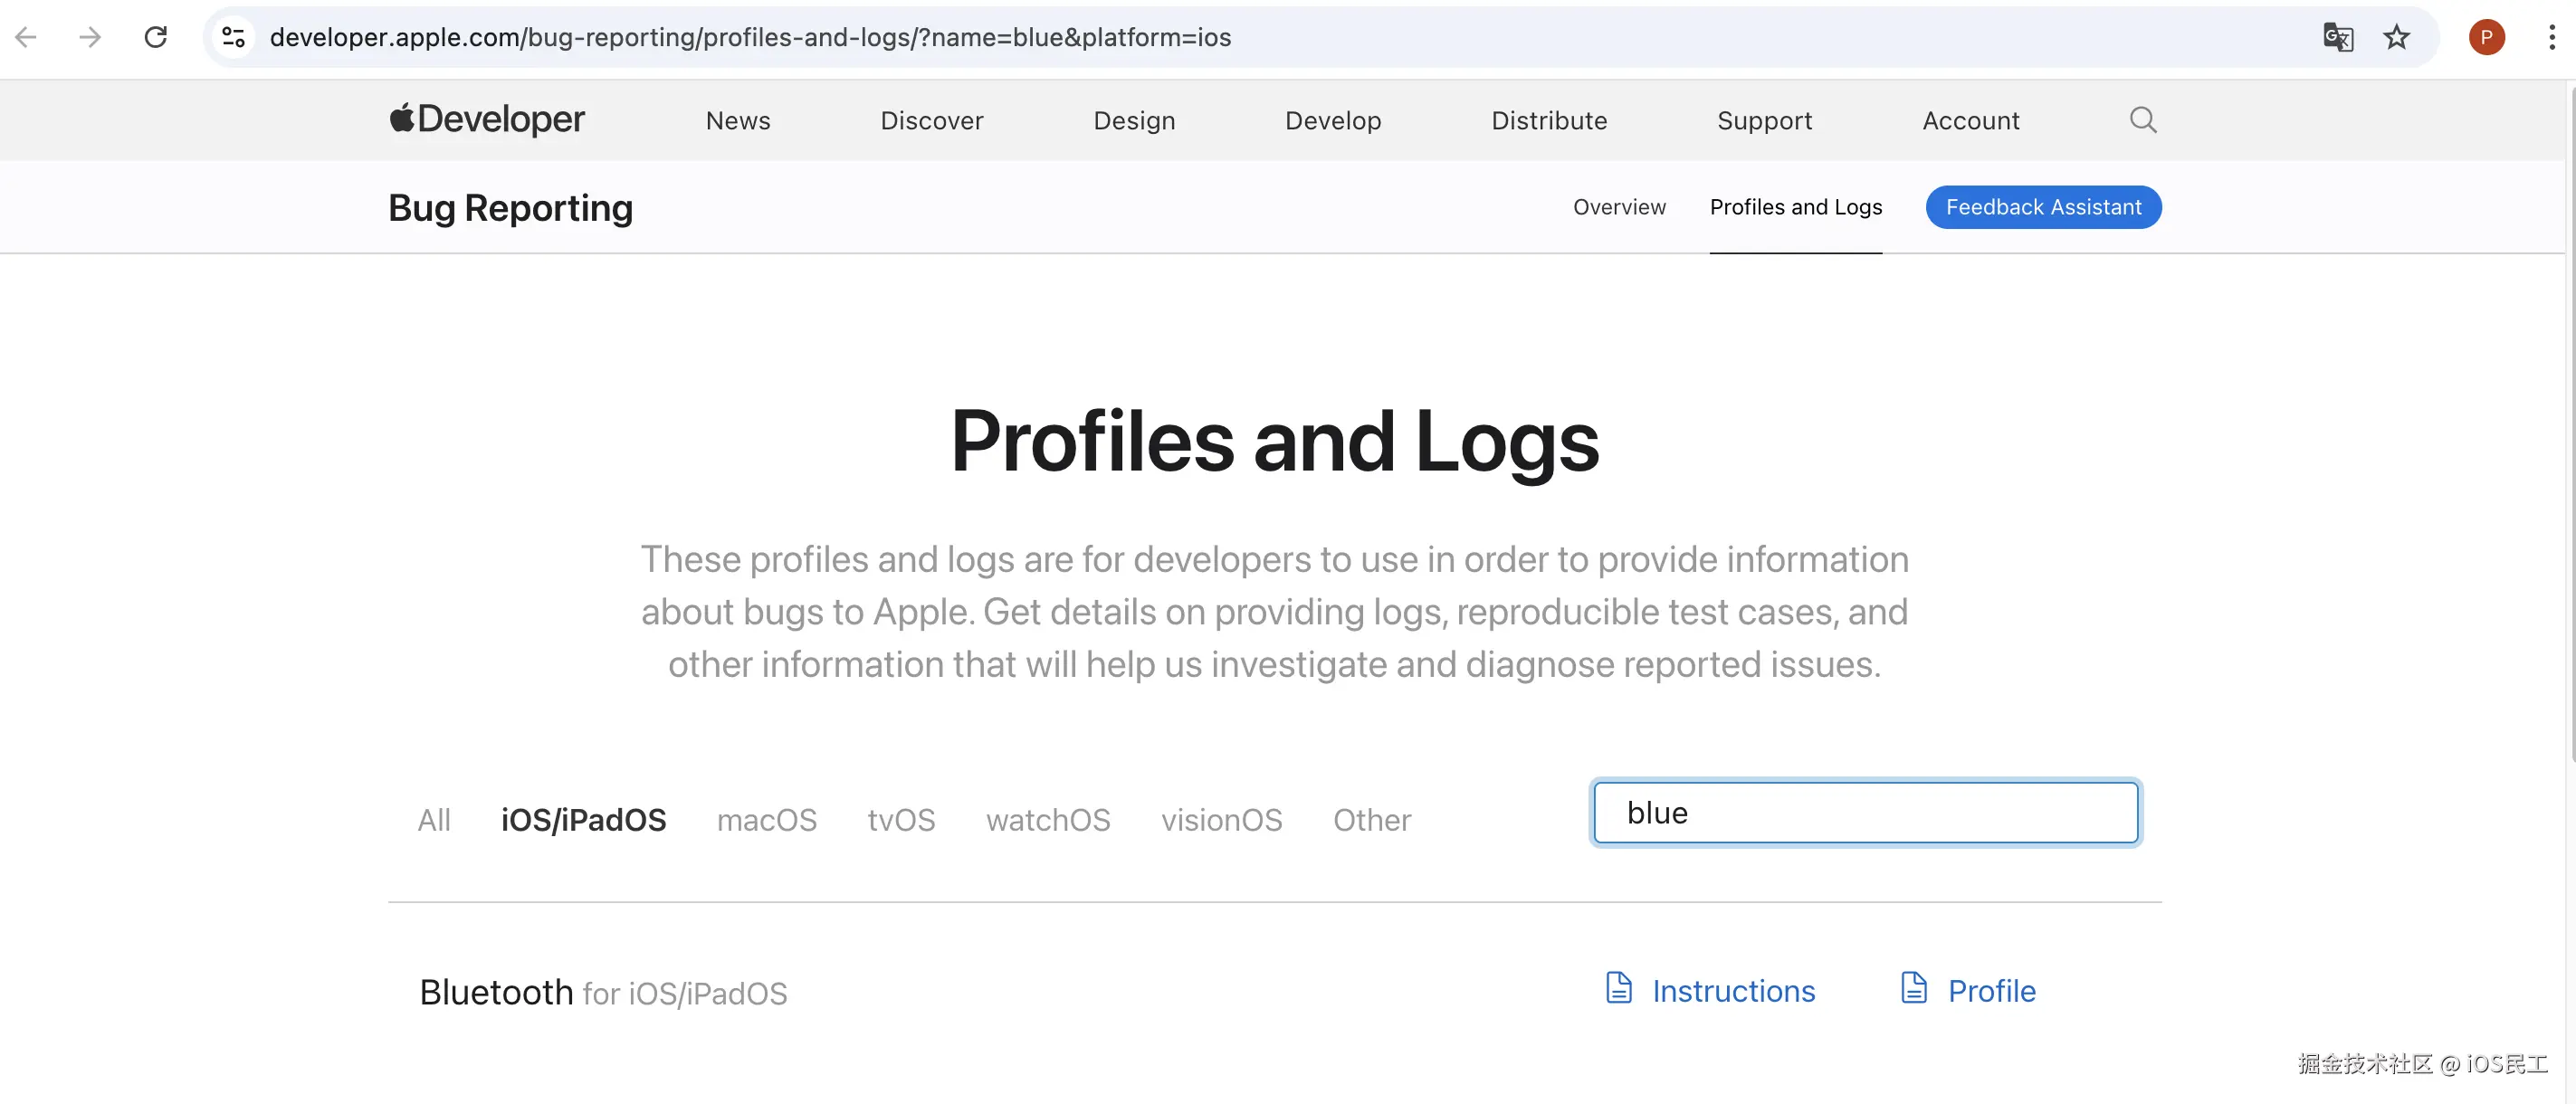Viewport: 2576px width, 1104px height.
Task: Select the macOS platform filter
Action: coord(766,820)
